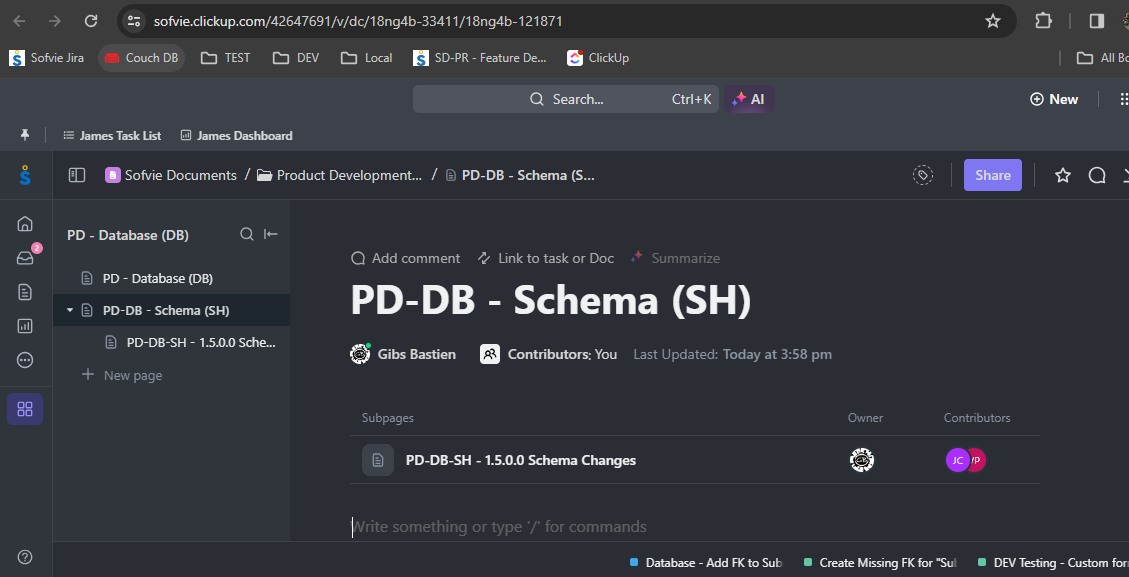
Task: Toggle the sidebar panel icon near breadcrumb
Action: (x=77, y=175)
